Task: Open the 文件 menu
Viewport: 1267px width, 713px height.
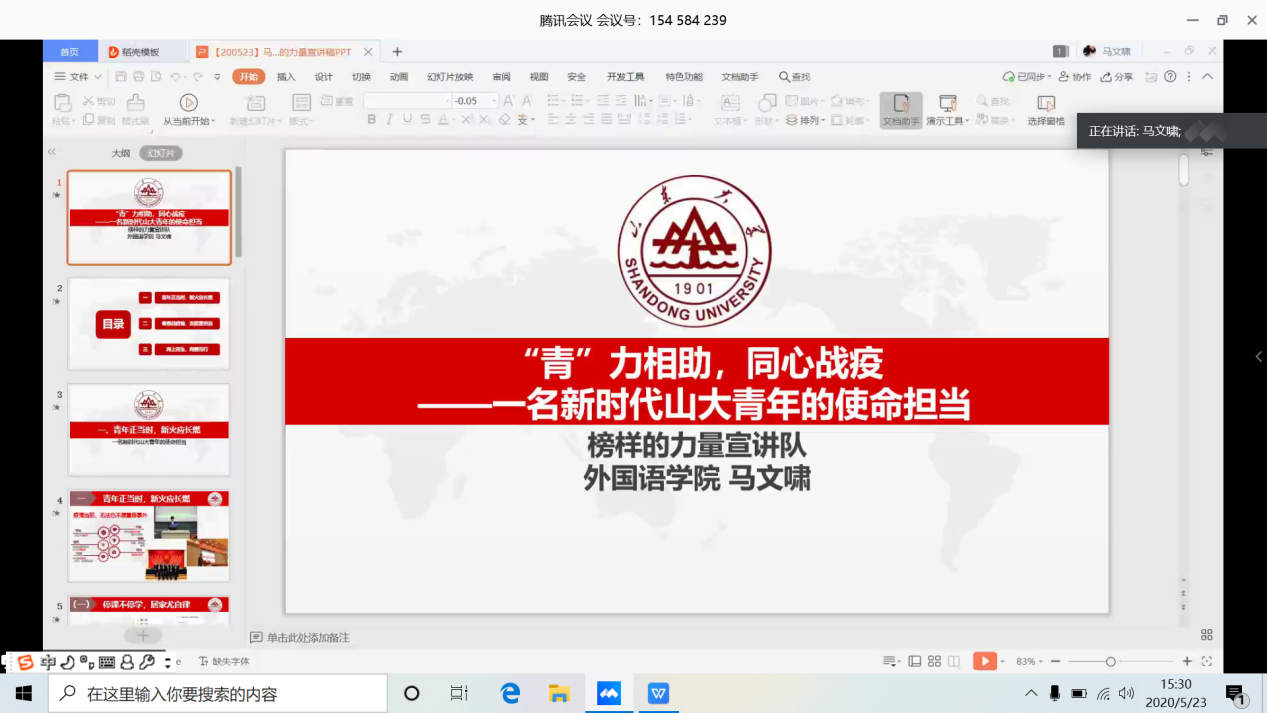Action: [78, 77]
